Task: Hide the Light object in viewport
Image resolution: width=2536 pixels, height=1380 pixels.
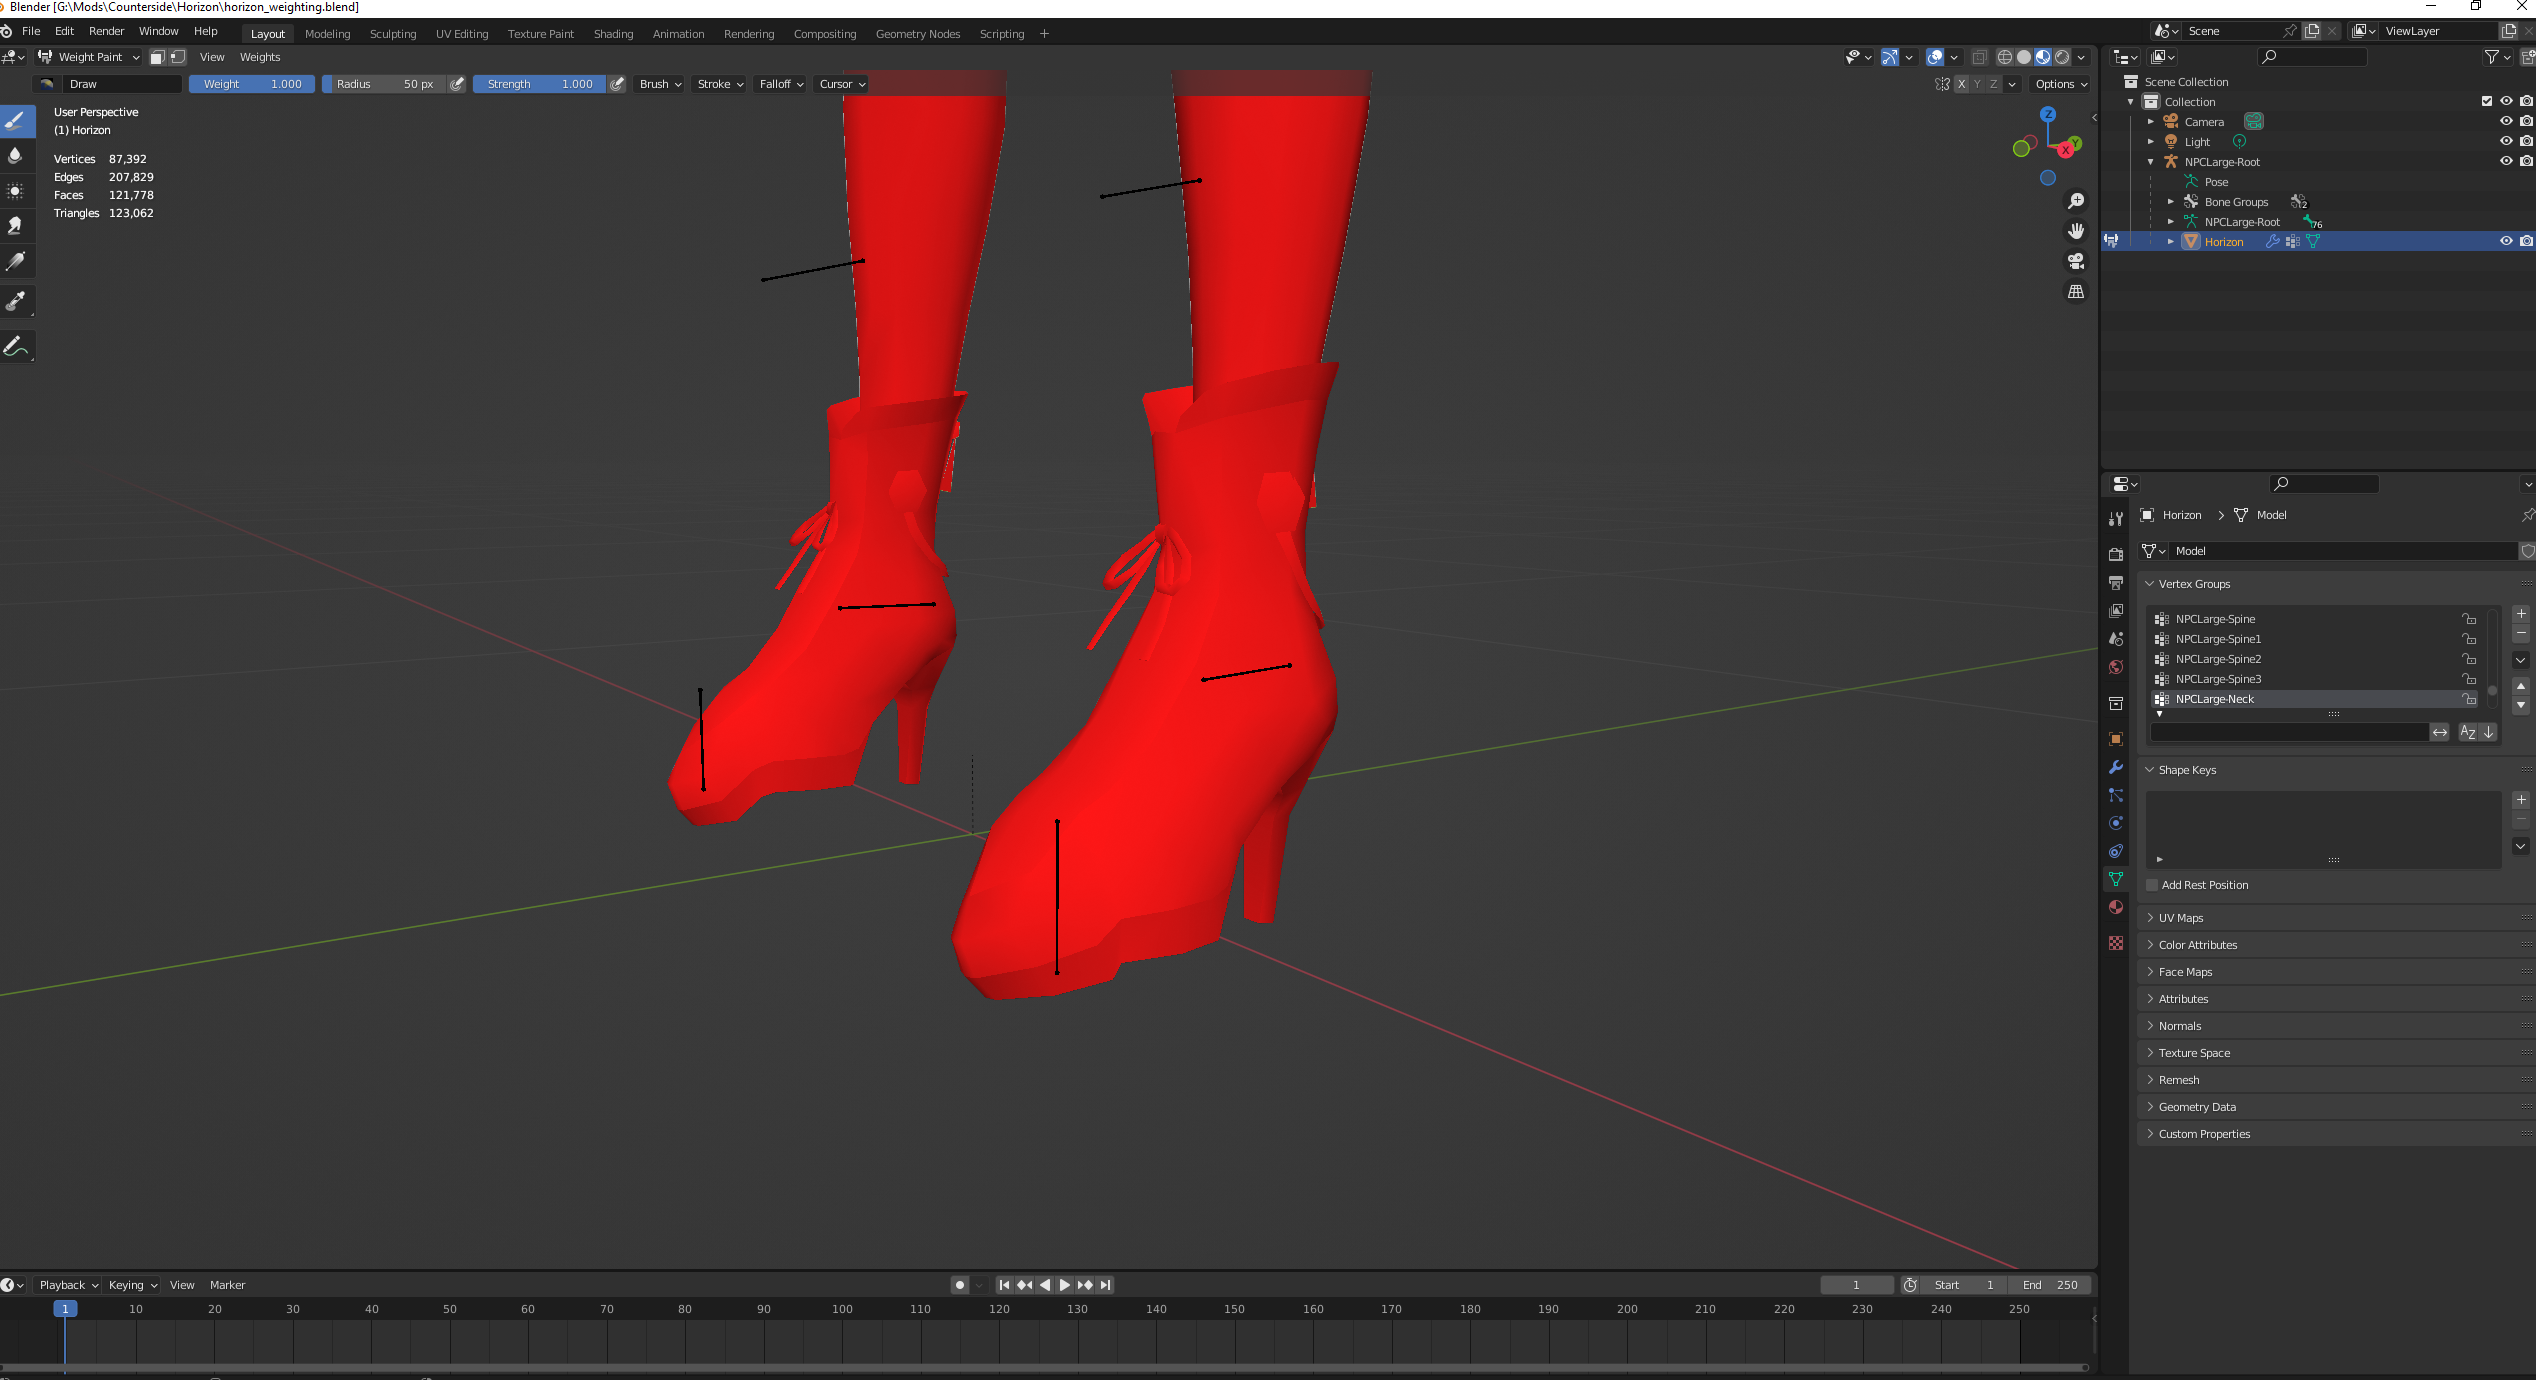Action: [2506, 141]
